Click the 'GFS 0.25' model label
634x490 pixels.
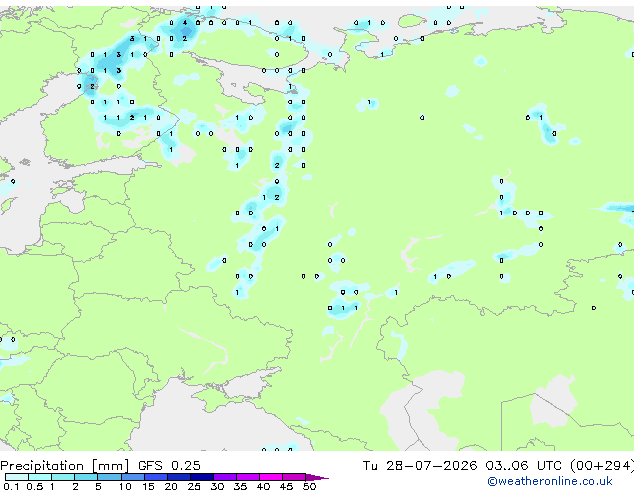(x=169, y=466)
